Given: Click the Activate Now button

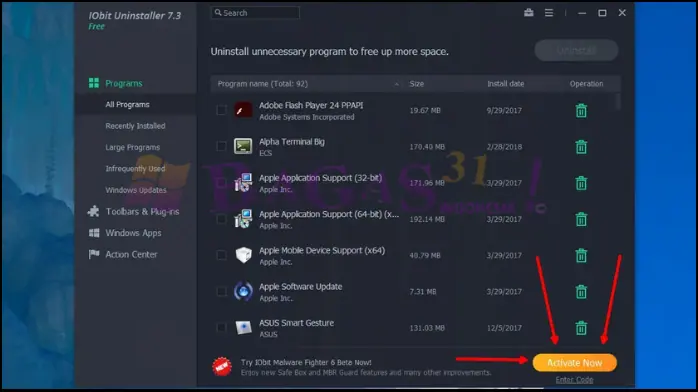Looking at the screenshot, I should (x=574, y=363).
